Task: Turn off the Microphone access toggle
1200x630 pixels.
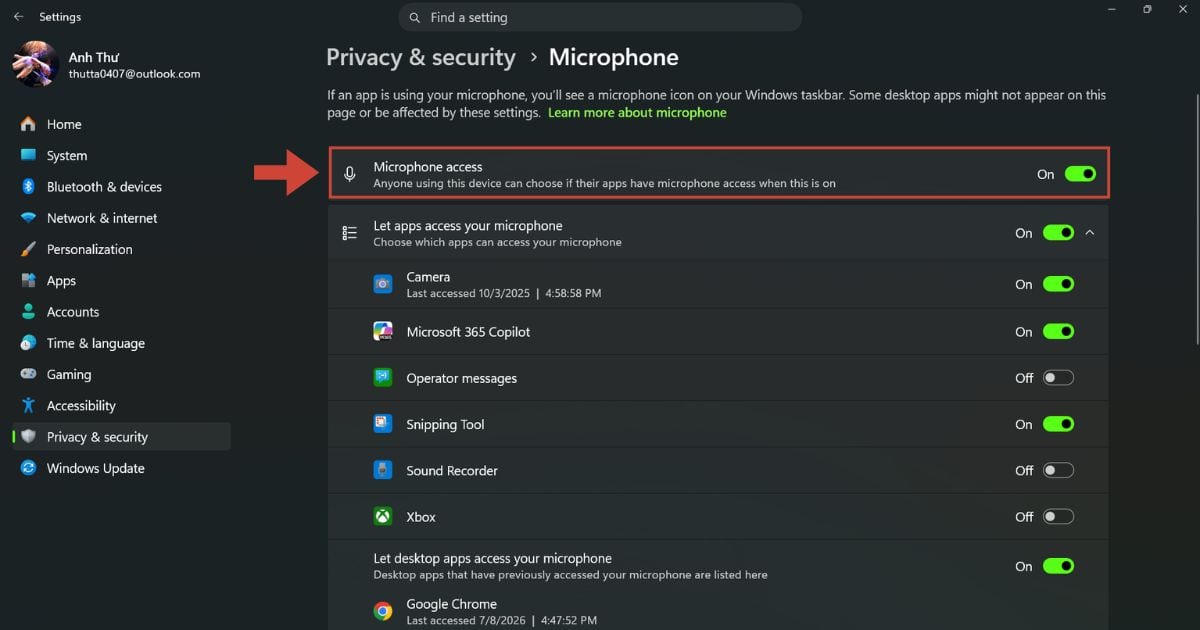Action: click(1080, 174)
